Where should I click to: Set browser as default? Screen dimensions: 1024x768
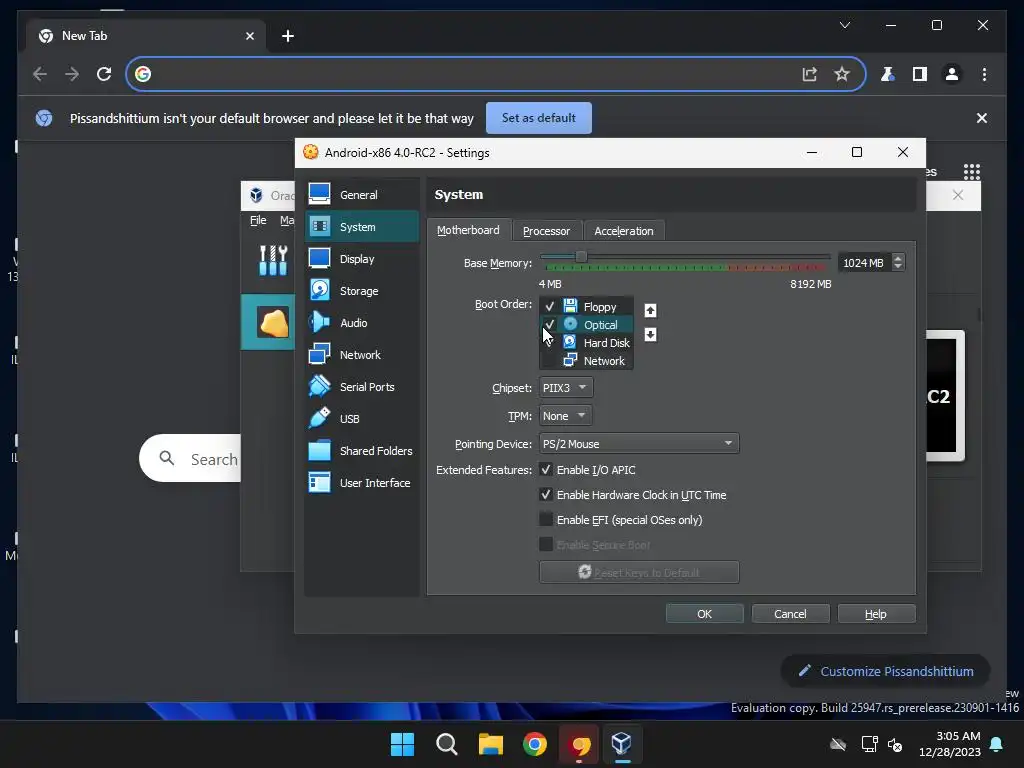(539, 118)
